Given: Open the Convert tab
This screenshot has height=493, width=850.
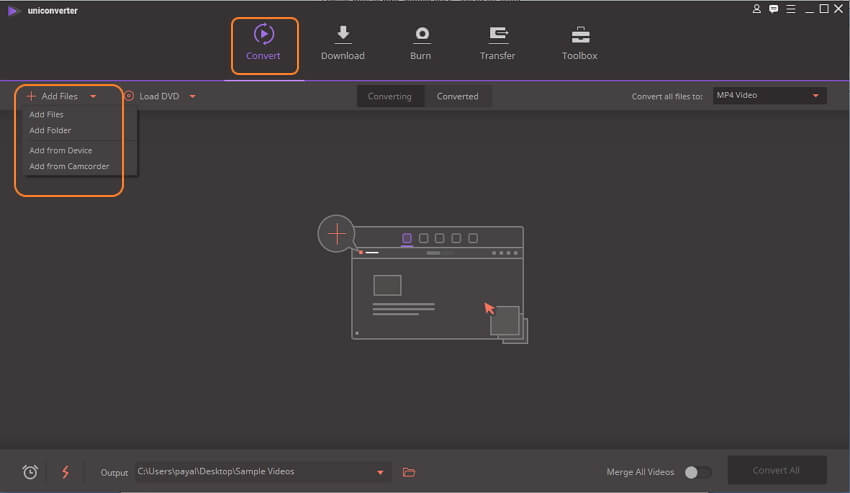Looking at the screenshot, I should click(x=263, y=43).
